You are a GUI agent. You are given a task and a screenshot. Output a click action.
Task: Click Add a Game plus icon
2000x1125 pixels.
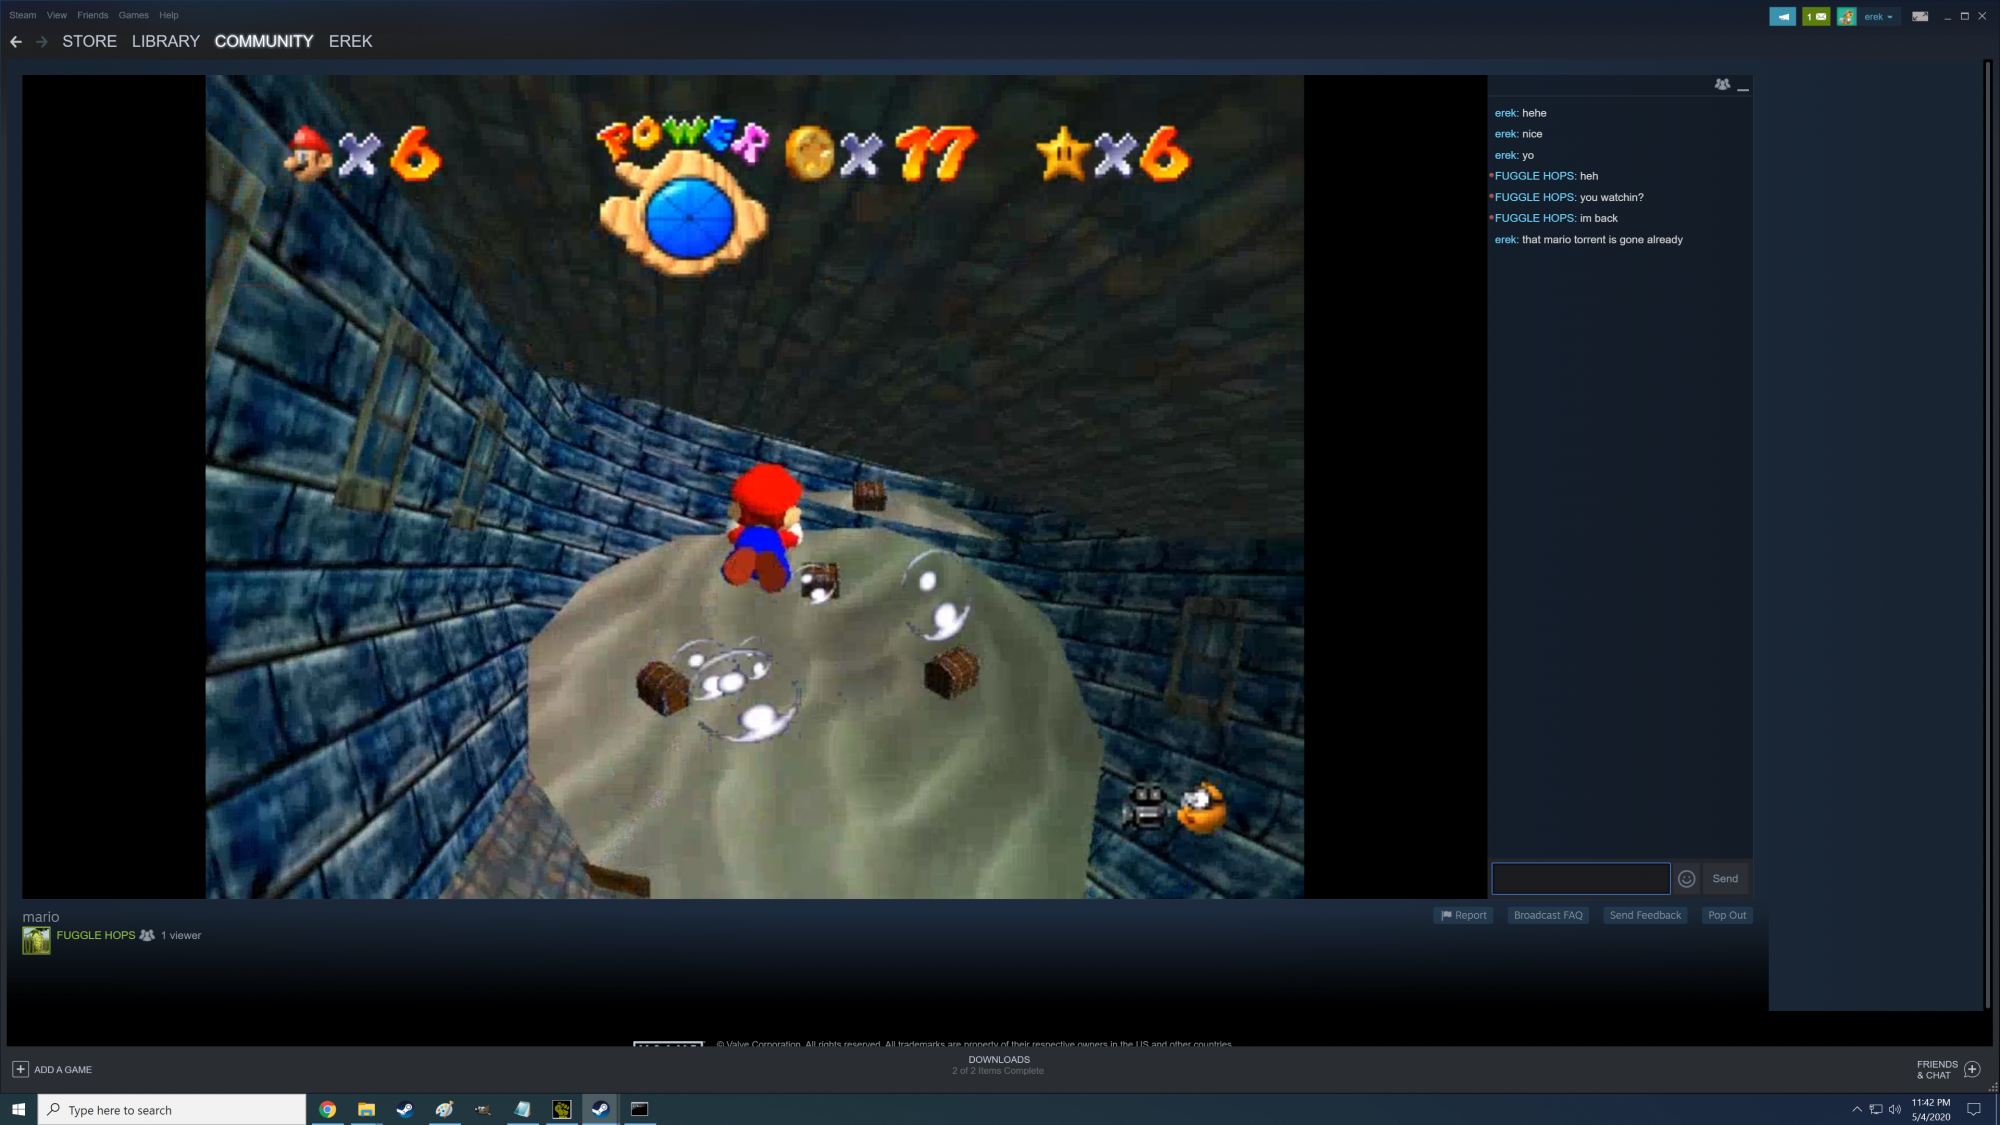click(20, 1069)
